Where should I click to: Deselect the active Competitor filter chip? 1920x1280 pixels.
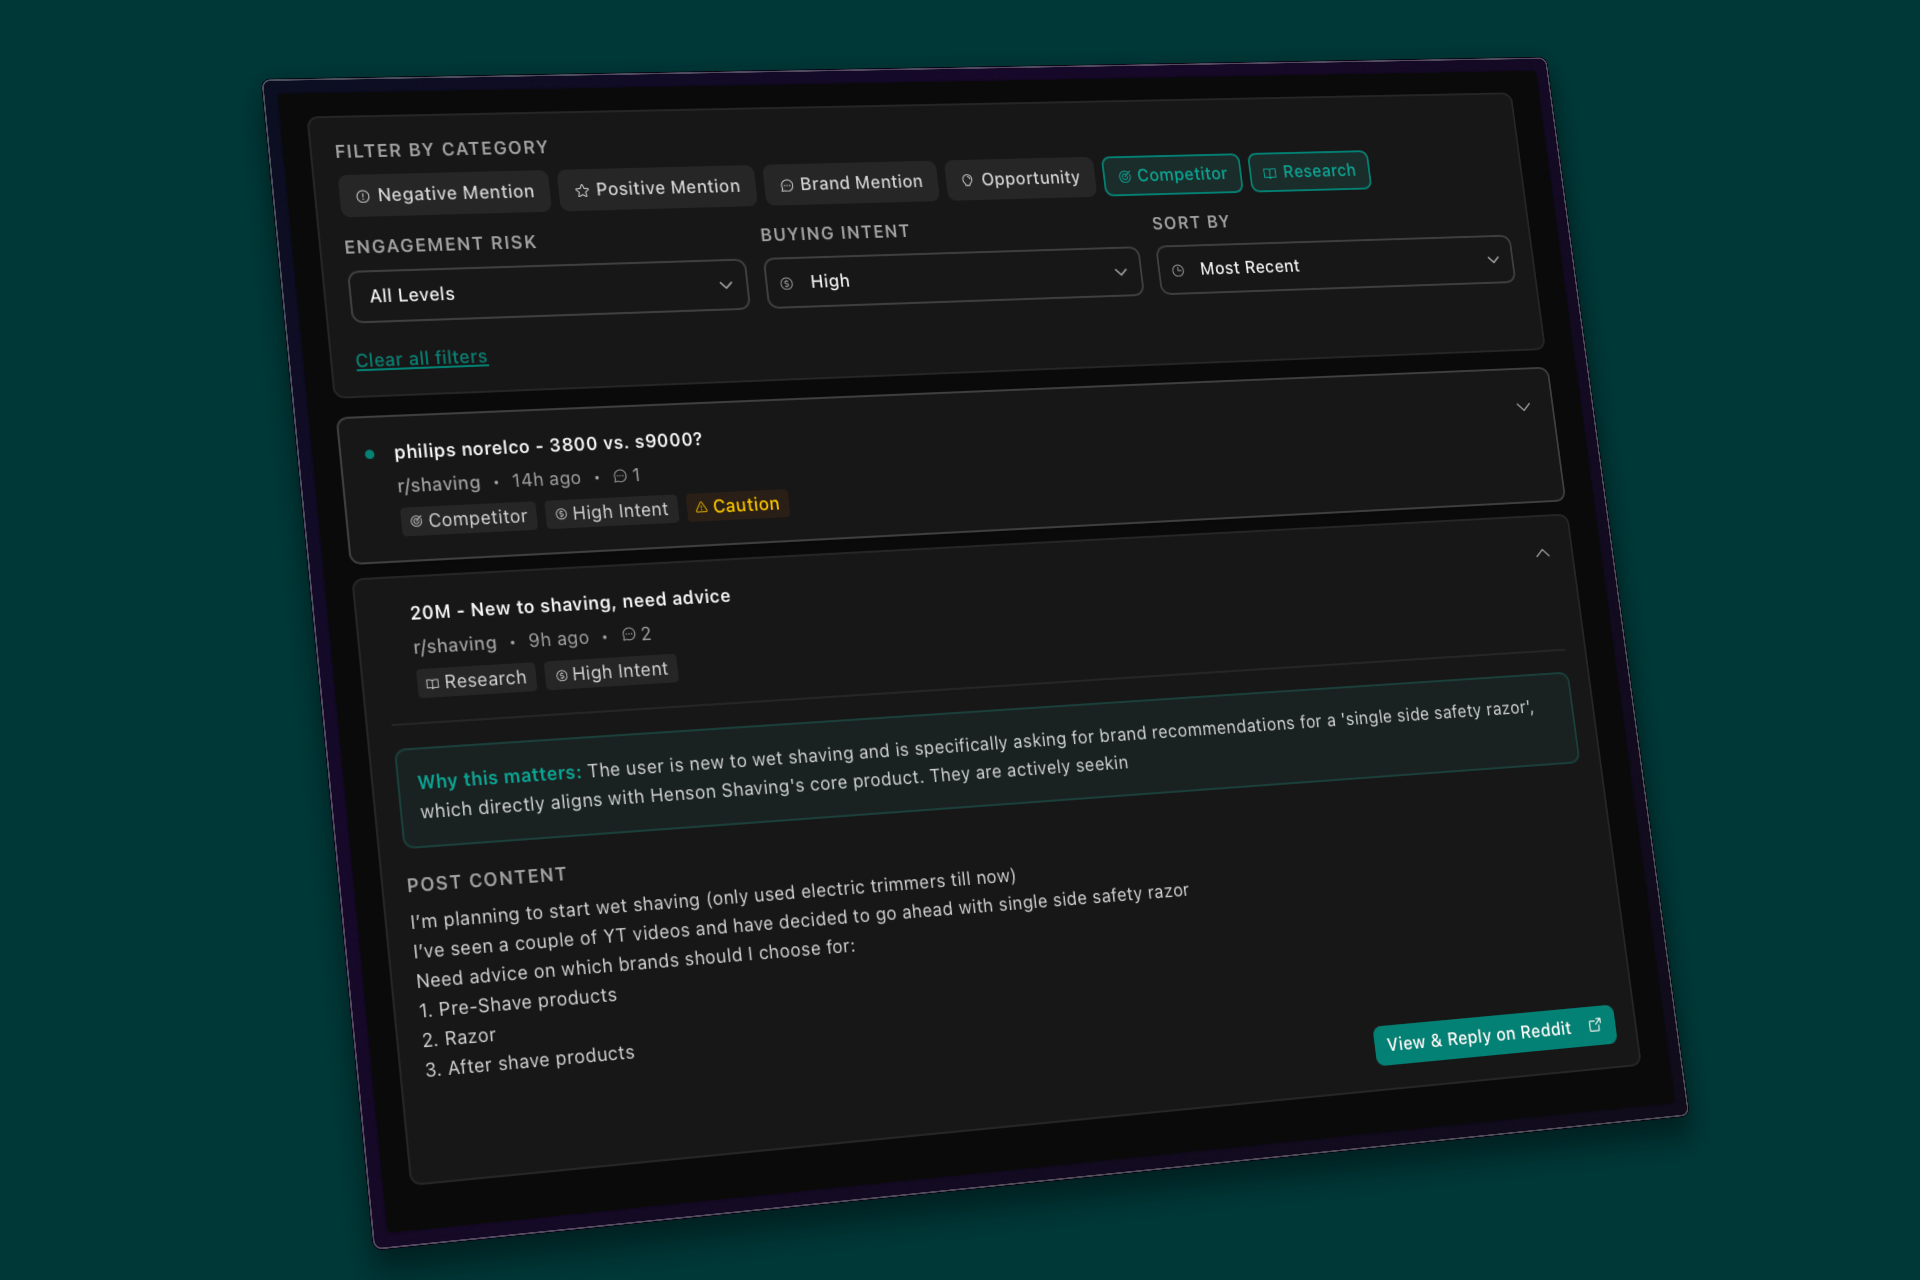pyautogui.click(x=1172, y=174)
